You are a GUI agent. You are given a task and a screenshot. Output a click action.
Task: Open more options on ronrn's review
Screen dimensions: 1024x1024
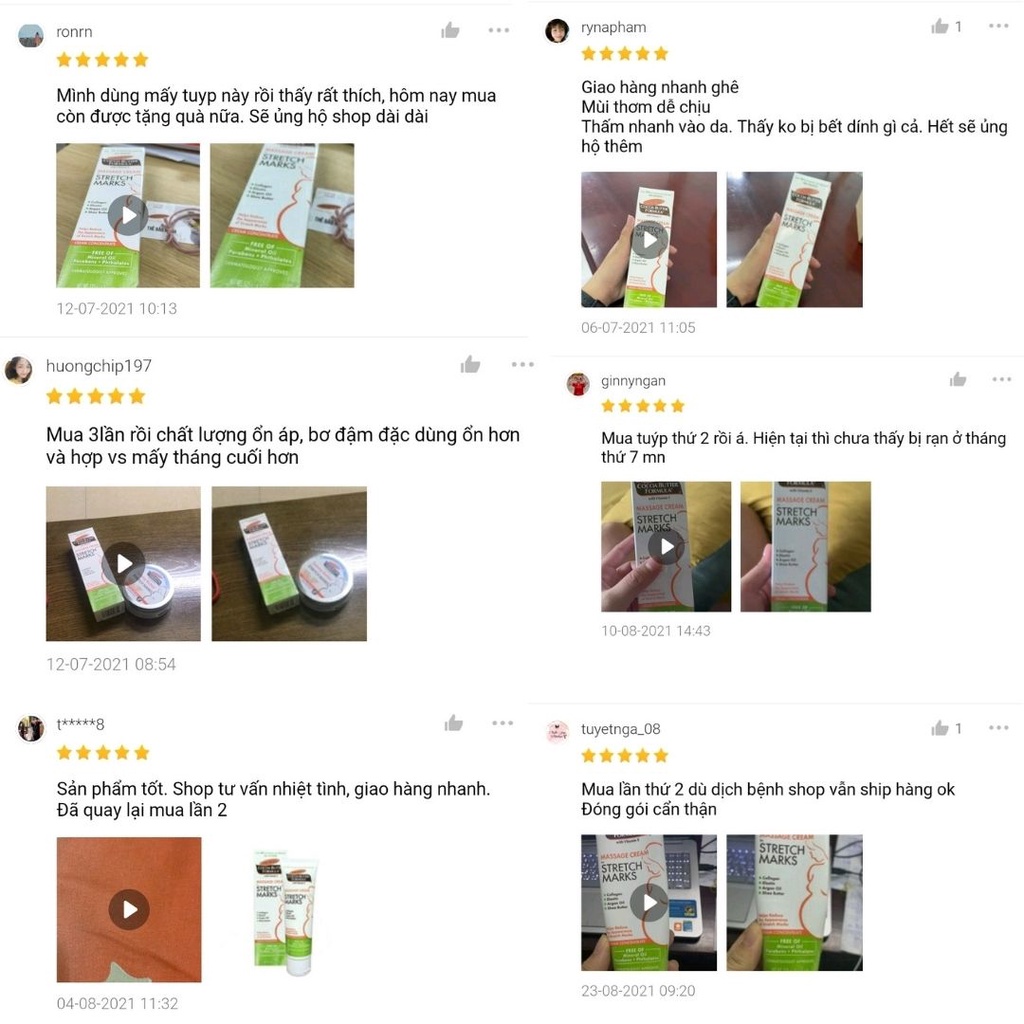pos(499,30)
